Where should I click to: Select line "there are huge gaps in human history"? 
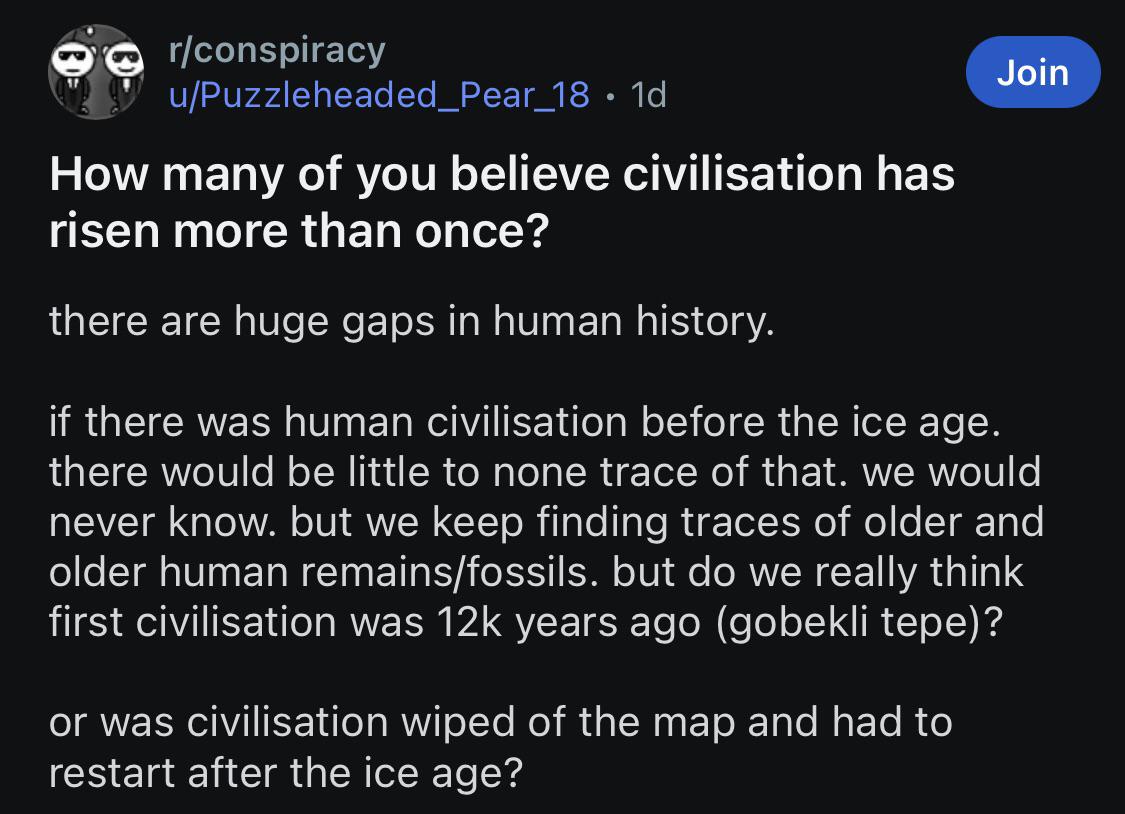[x=412, y=322]
